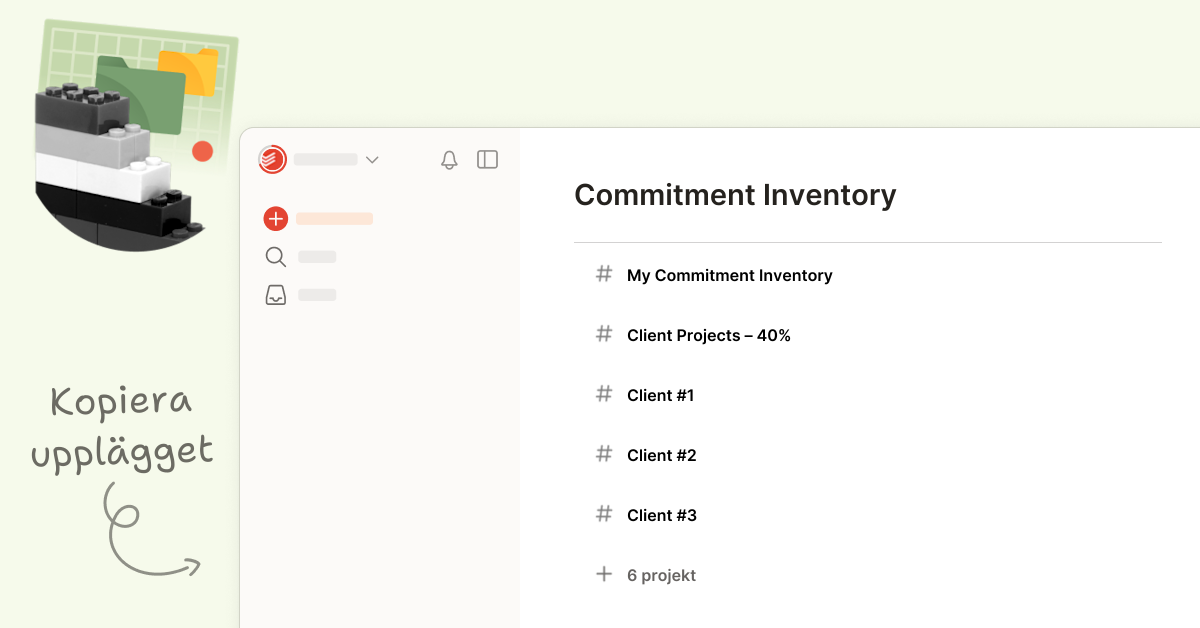
Task: Click hash icon beside Client #1
Action: point(604,394)
